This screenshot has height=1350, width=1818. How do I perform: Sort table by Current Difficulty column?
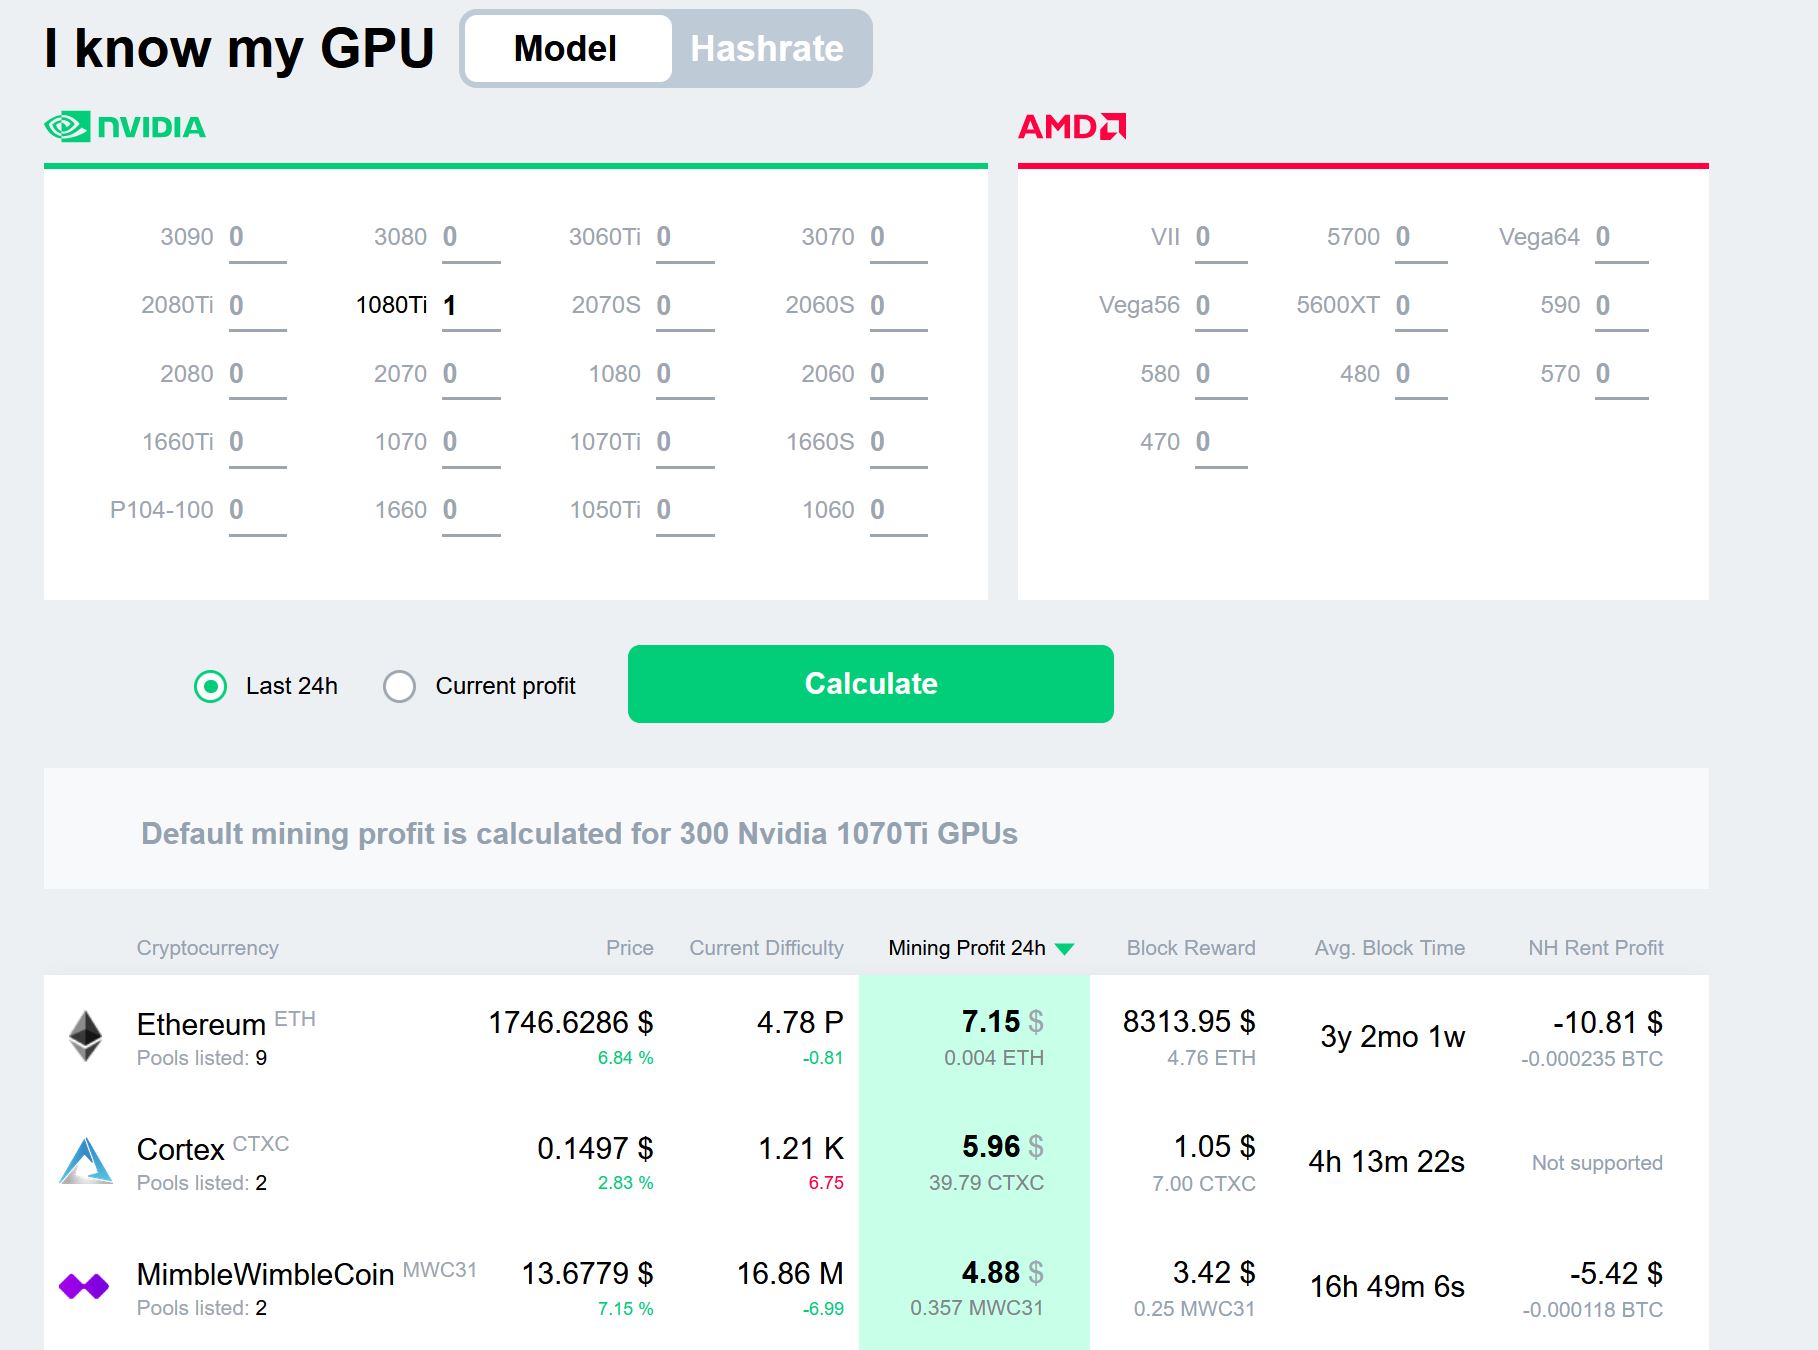point(766,948)
